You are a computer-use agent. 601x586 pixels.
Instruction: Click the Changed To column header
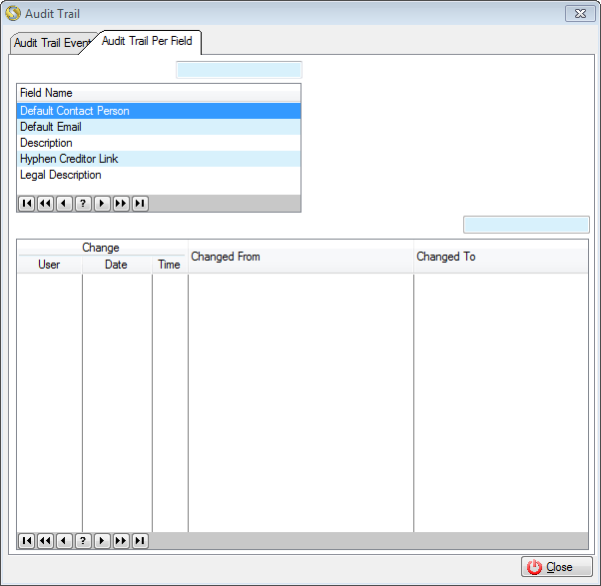(501, 257)
